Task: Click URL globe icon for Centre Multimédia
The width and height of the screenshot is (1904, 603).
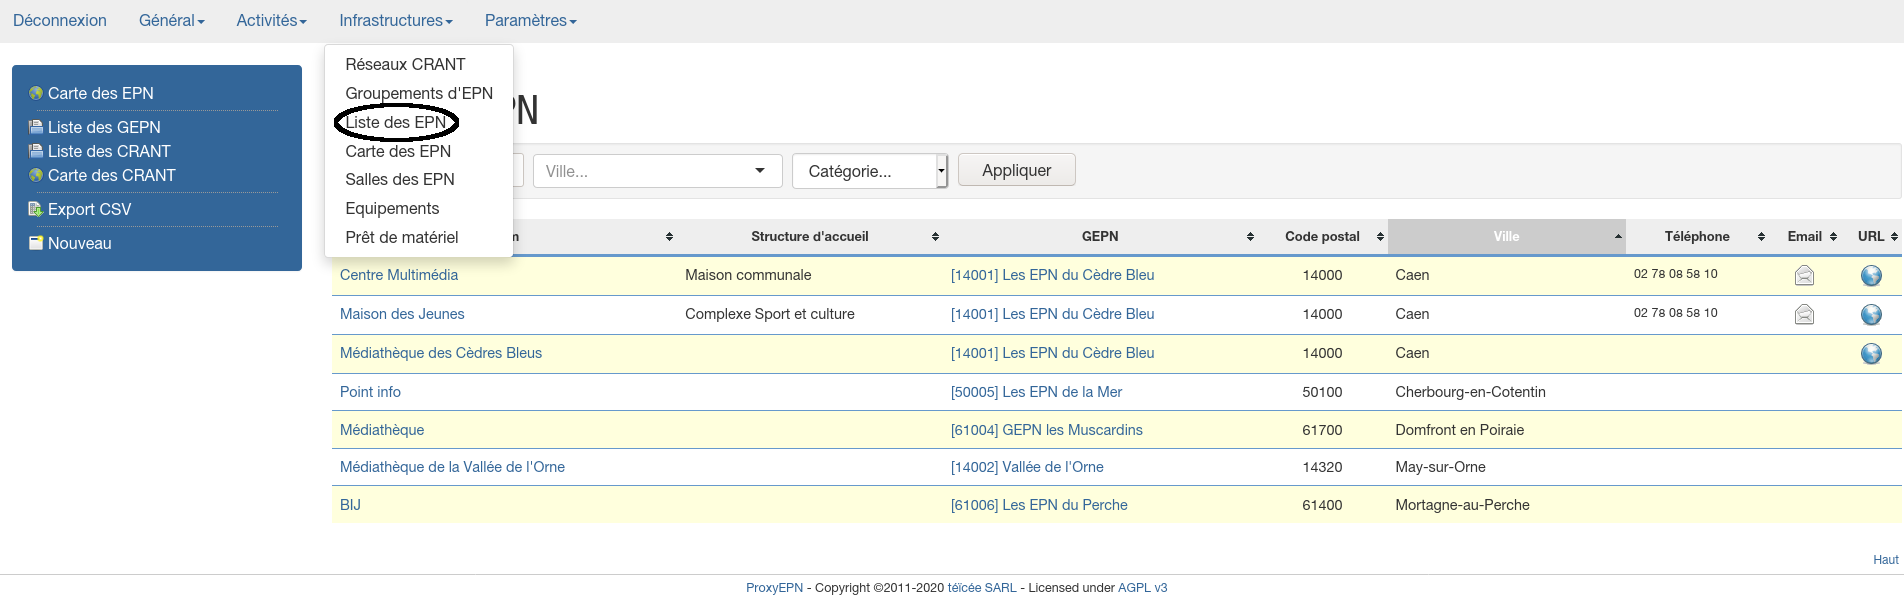Action: 1871,275
